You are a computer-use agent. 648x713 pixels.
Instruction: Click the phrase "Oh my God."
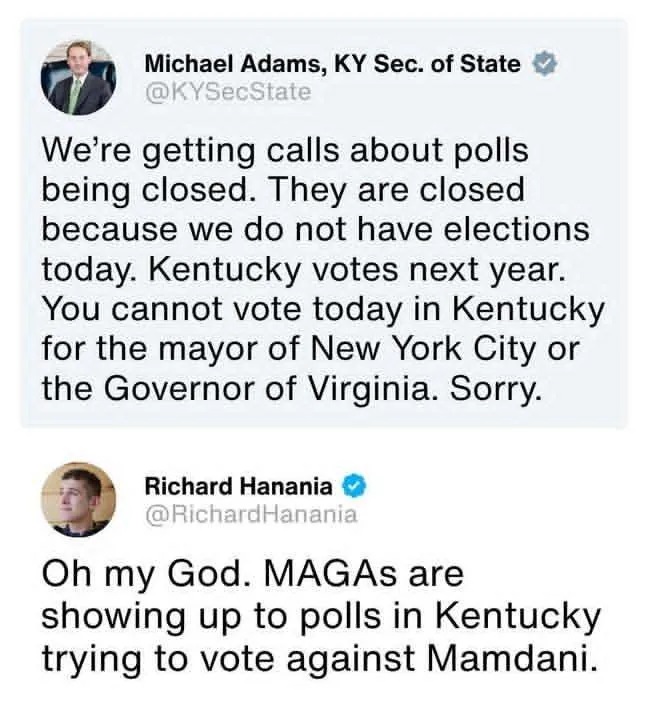point(140,575)
